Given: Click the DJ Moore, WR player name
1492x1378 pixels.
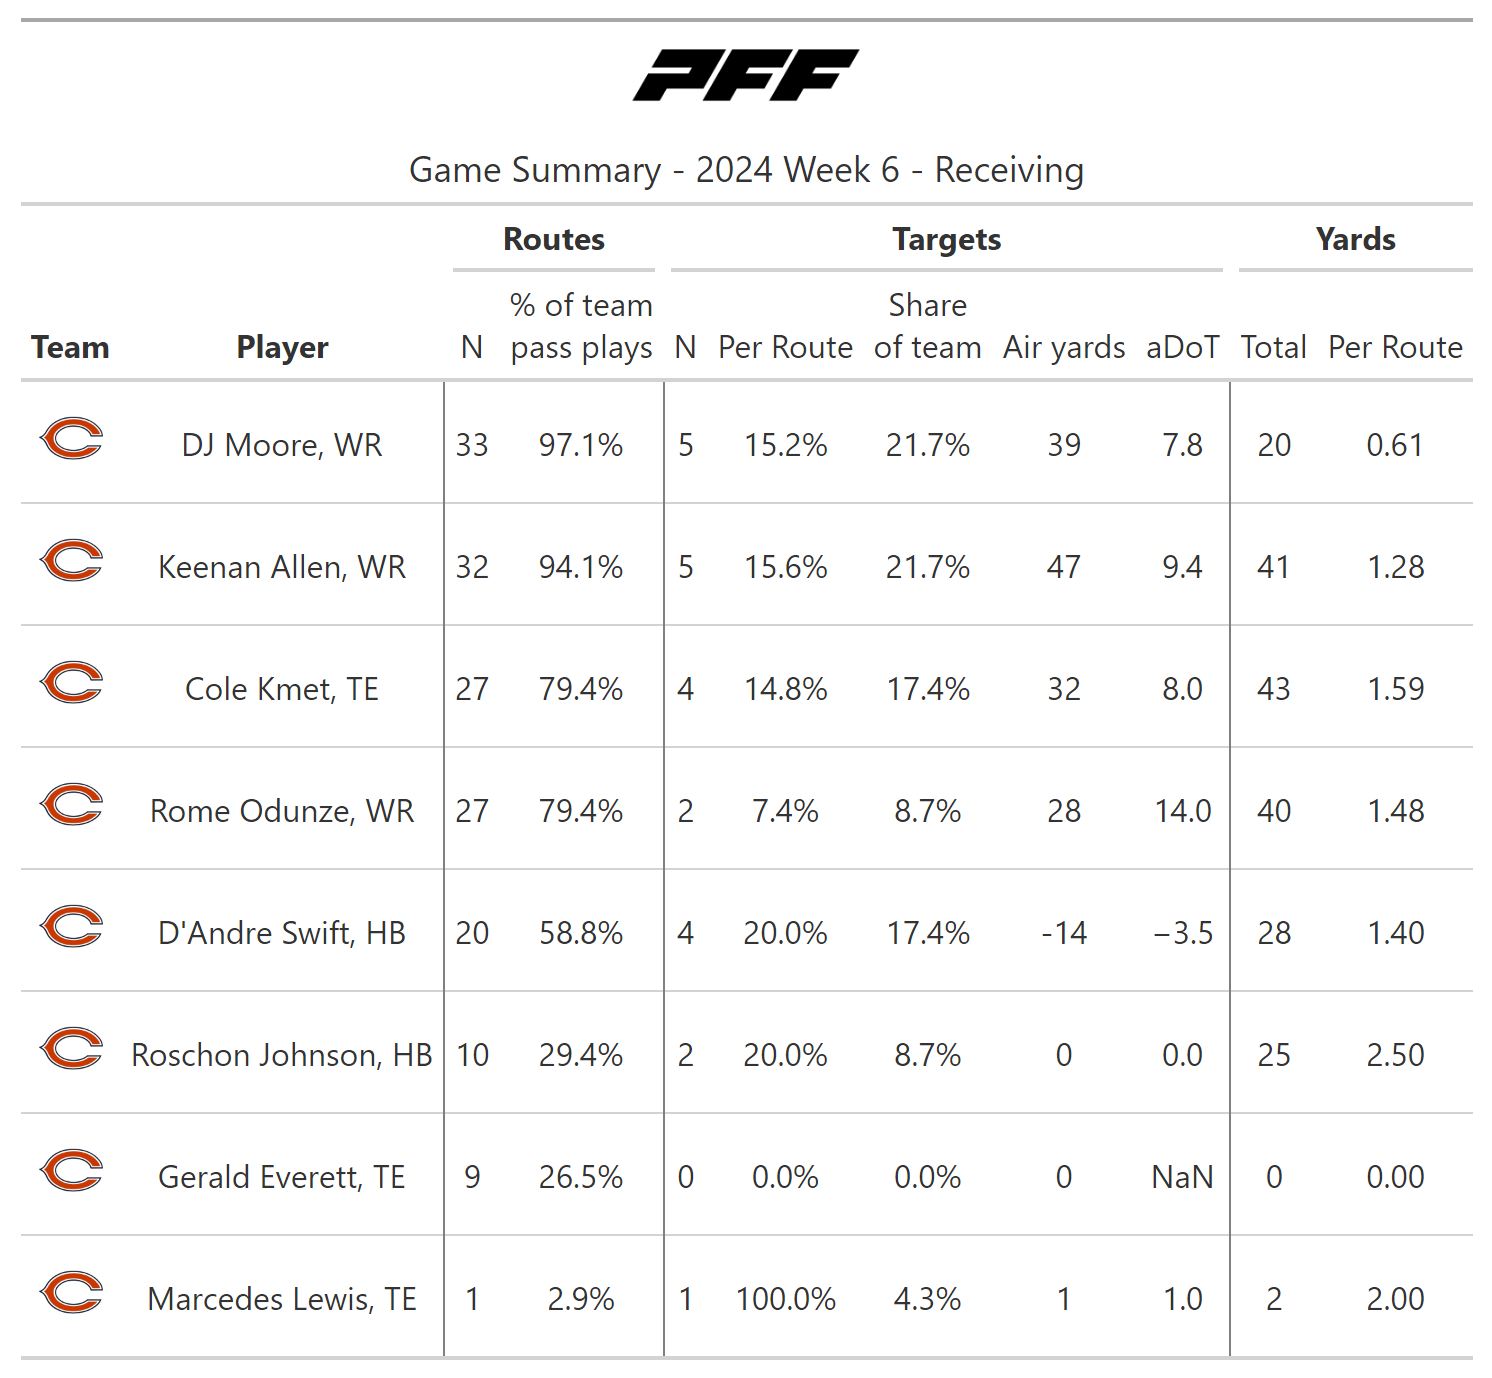Looking at the screenshot, I should pyautogui.click(x=282, y=445).
